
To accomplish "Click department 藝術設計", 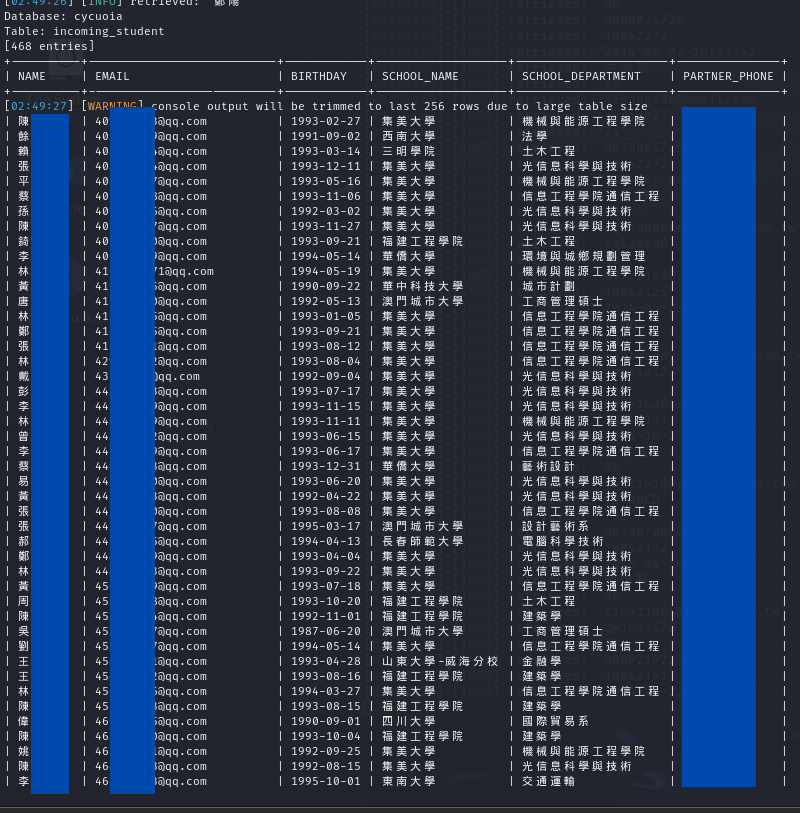I will pyautogui.click(x=549, y=467).
